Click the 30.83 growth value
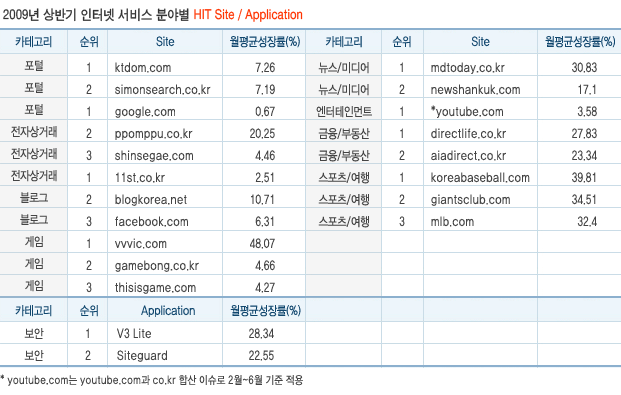The width and height of the screenshot is (621, 395). click(584, 68)
